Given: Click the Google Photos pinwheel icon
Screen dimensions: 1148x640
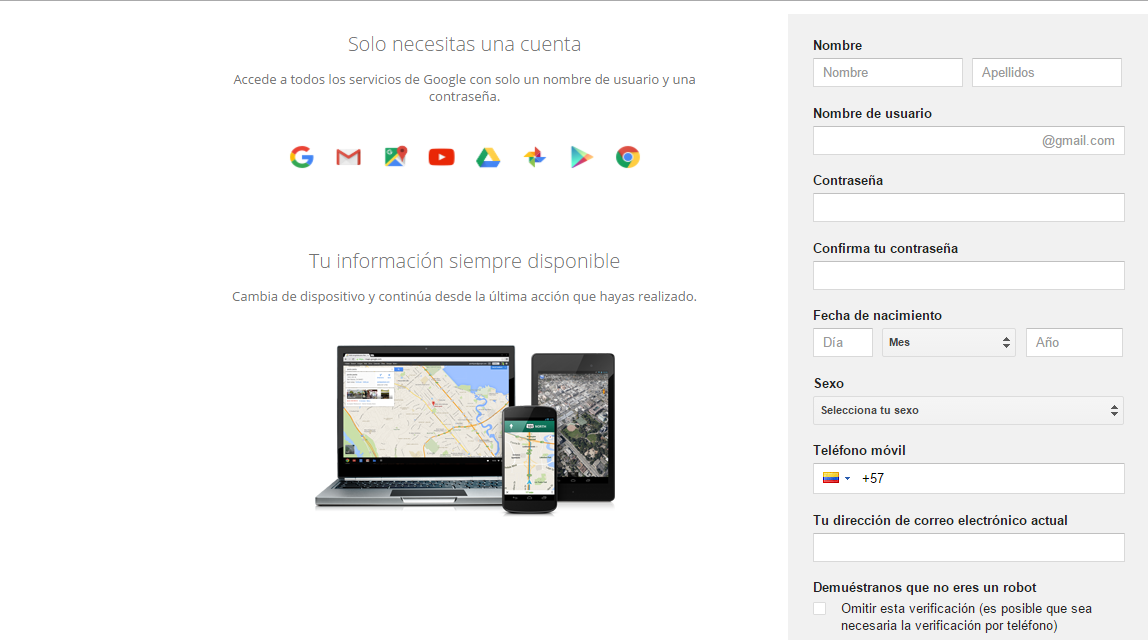Looking at the screenshot, I should tap(534, 157).
